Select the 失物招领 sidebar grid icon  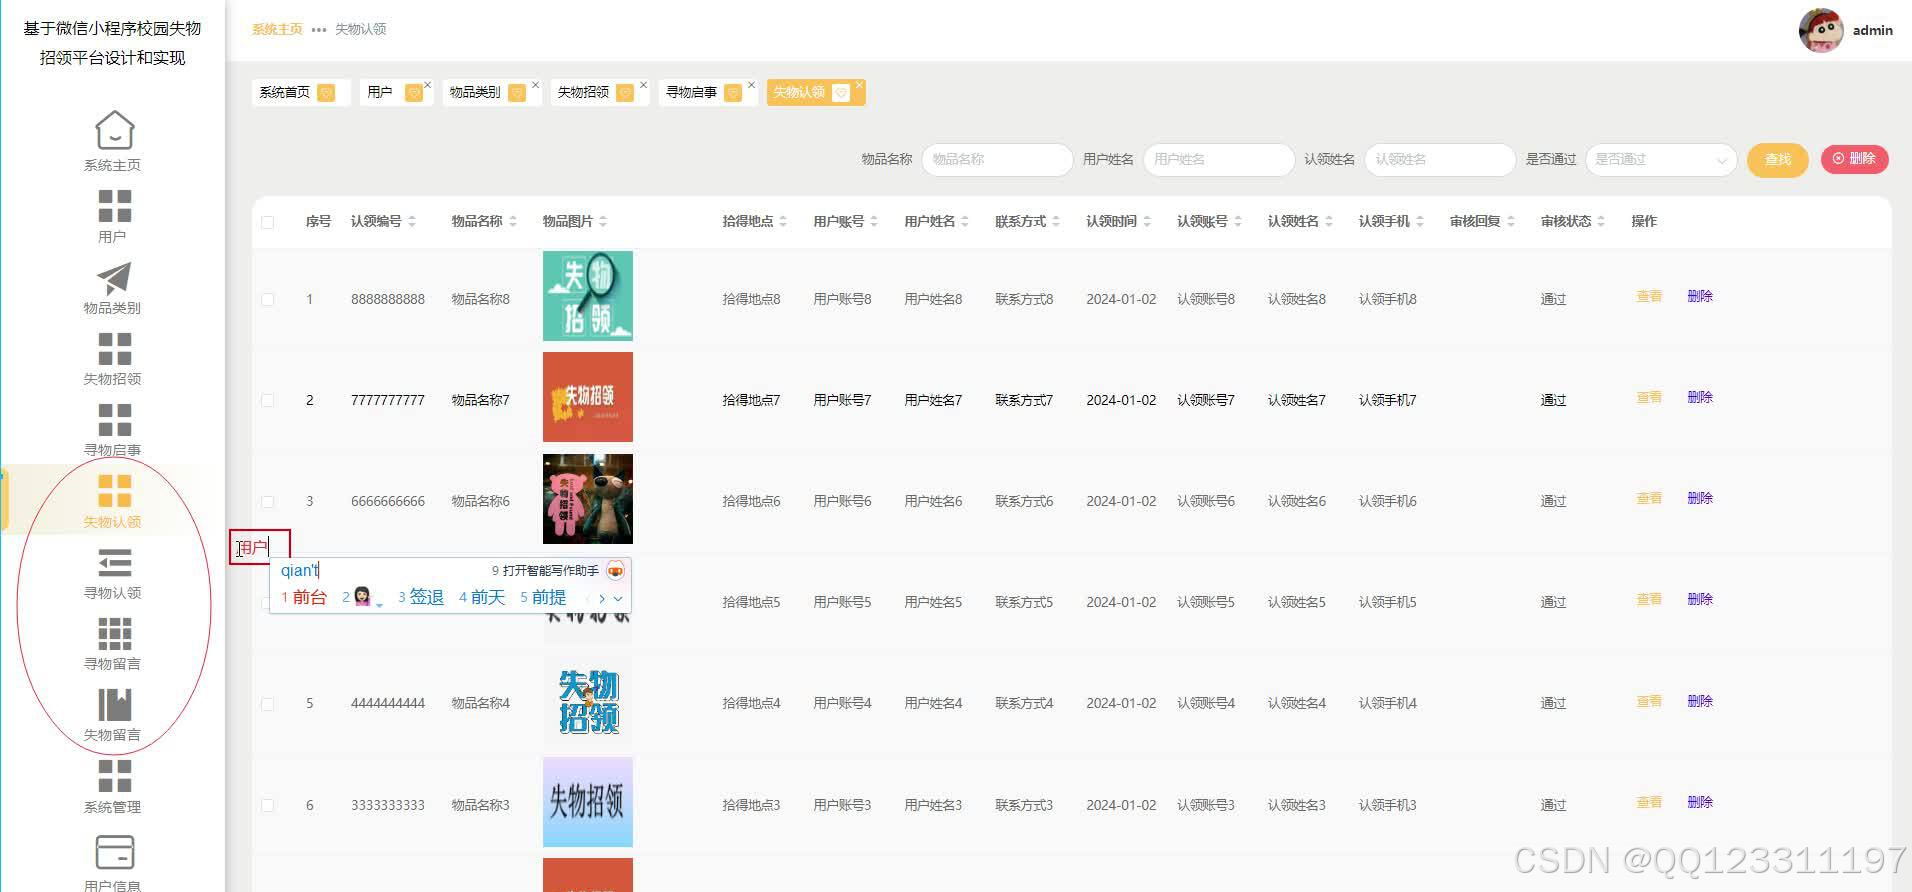(x=114, y=349)
